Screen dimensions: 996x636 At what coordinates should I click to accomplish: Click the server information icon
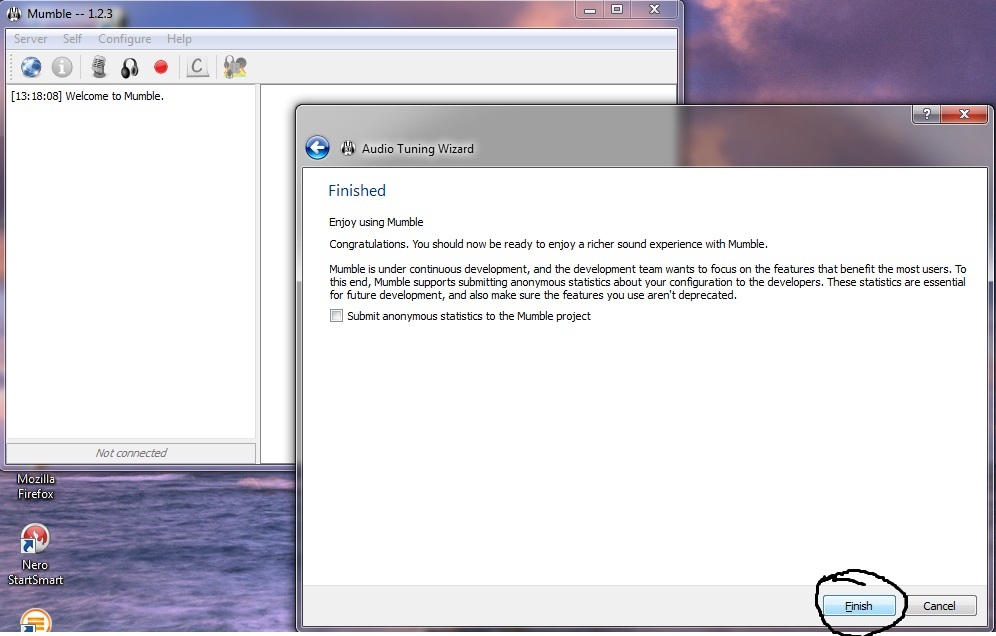(62, 67)
